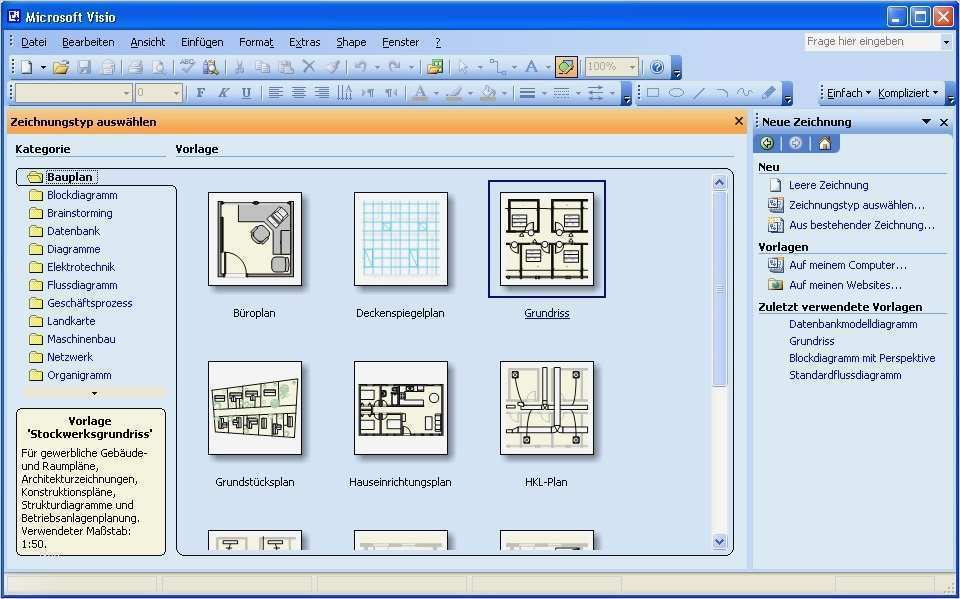Viewport: 960px width, 599px height.
Task: Click the Delete X icon
Action: [309, 66]
